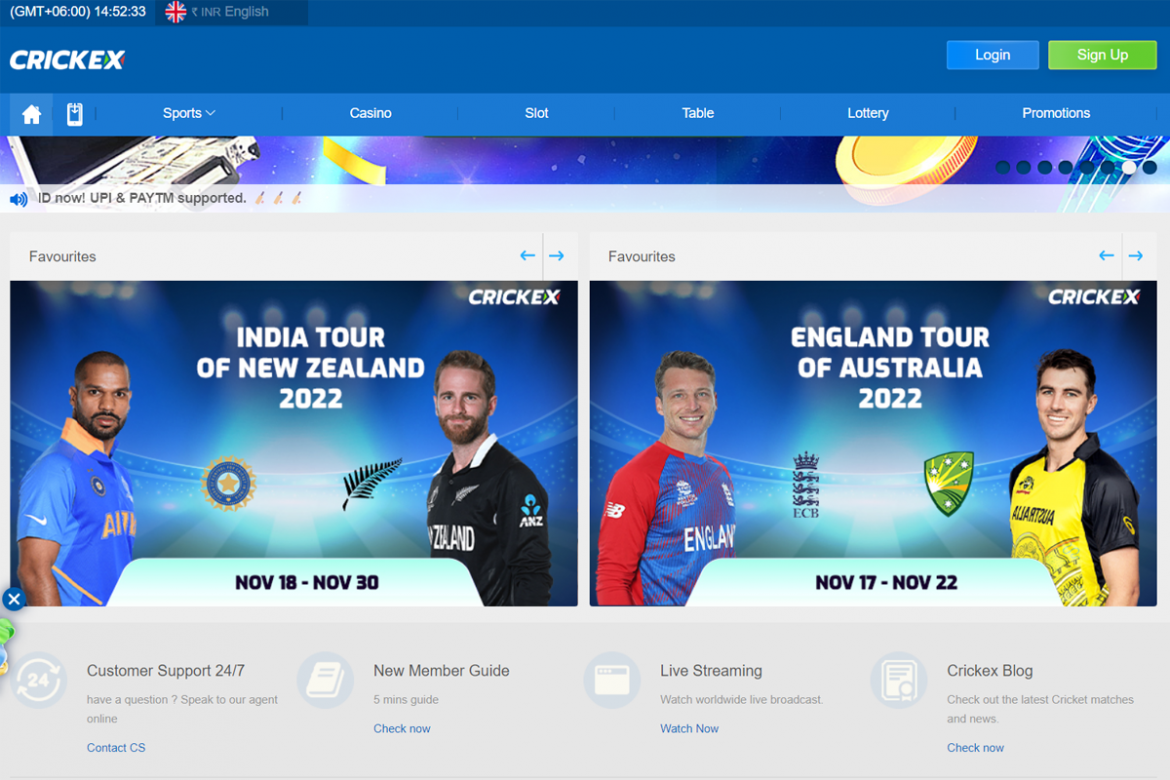Viewport: 1170px width, 780px height.
Task: Select the first banner carousel dot
Action: [1003, 167]
